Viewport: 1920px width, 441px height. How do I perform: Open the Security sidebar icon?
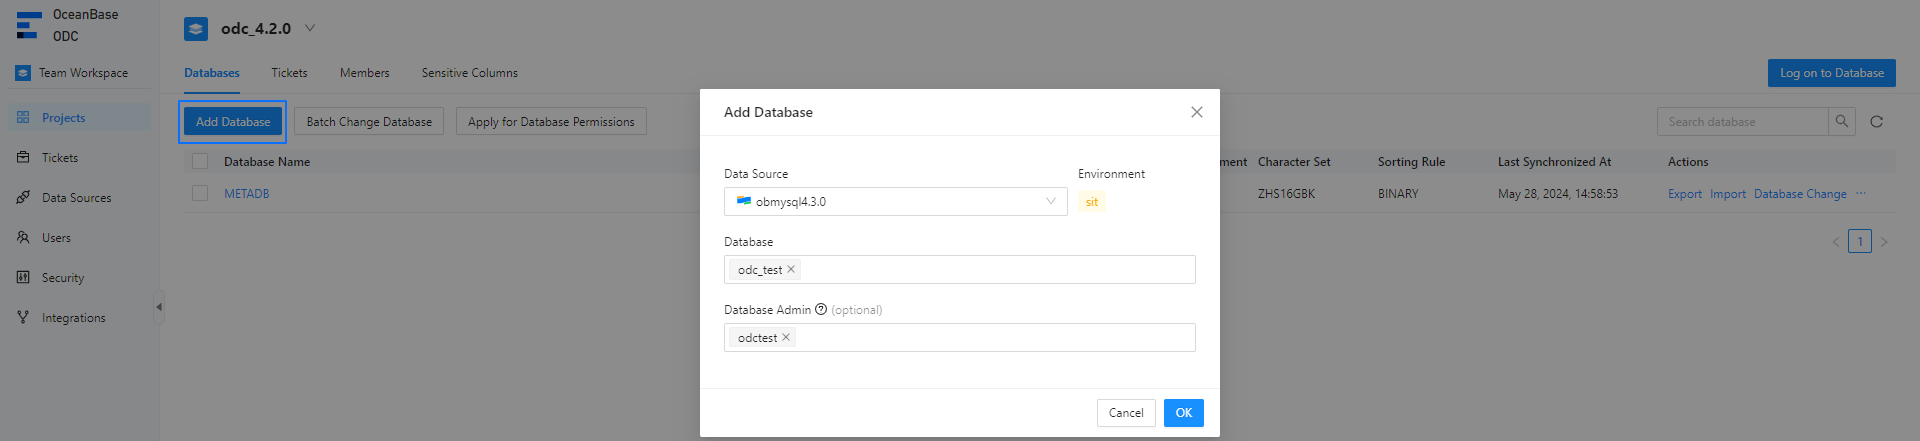(x=23, y=278)
